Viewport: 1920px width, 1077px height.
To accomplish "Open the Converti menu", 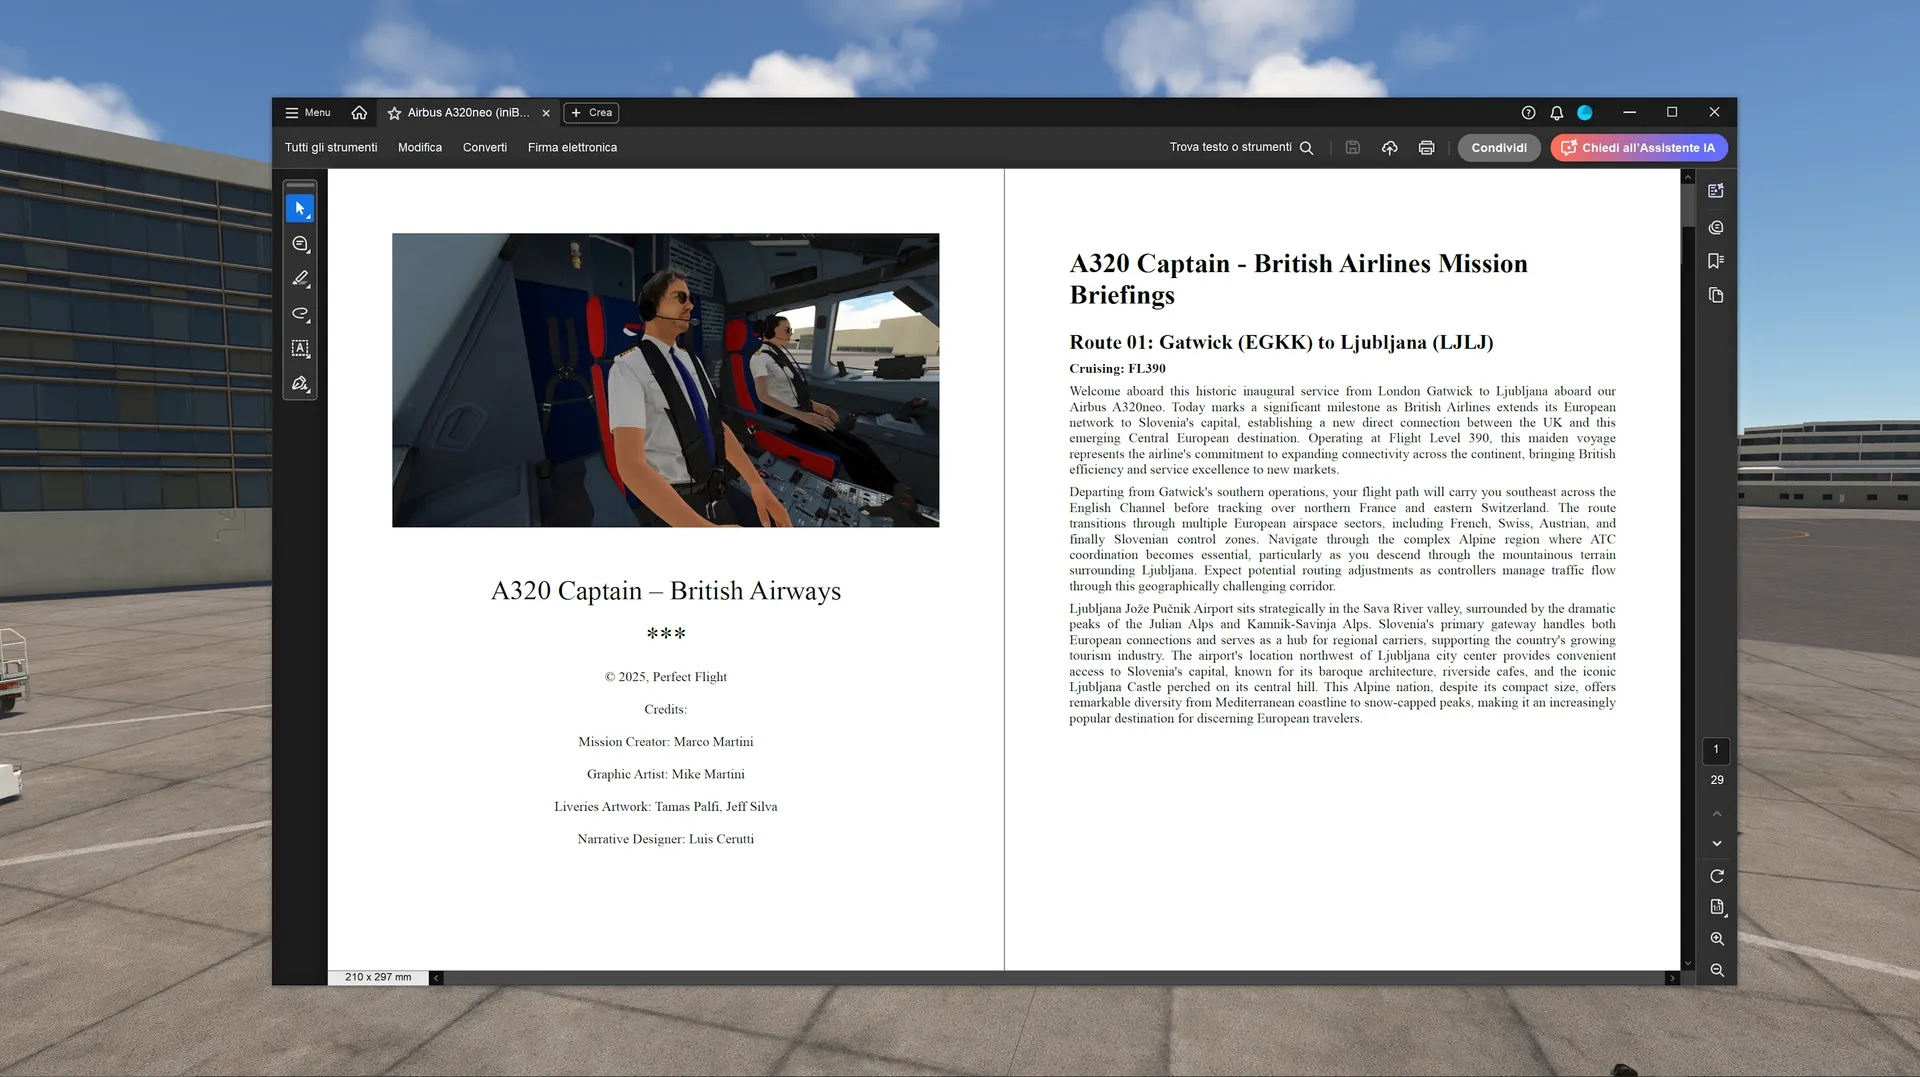I will [x=485, y=148].
